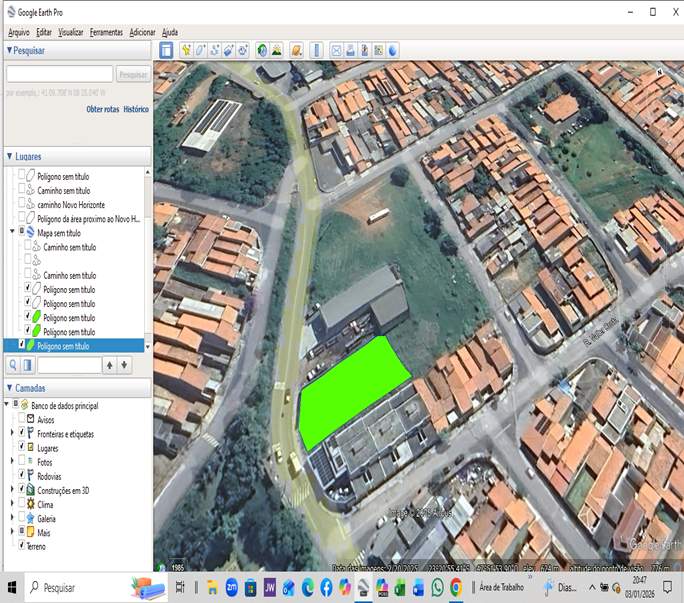Collapse 'Banco de dados principal' tree node
Screen dimensions: 684x603
point(7,404)
